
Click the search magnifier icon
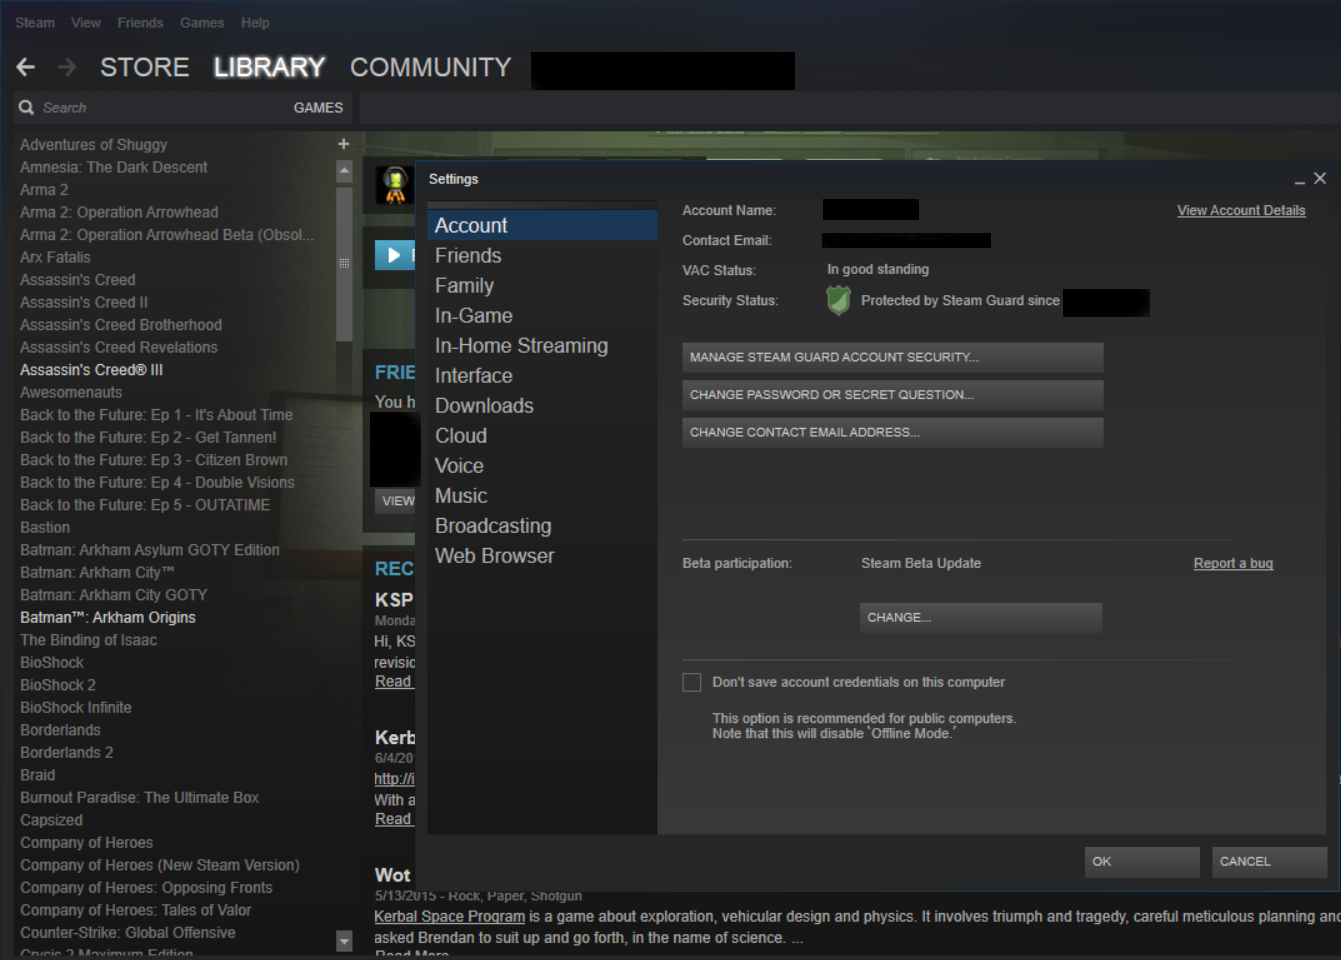coord(27,107)
